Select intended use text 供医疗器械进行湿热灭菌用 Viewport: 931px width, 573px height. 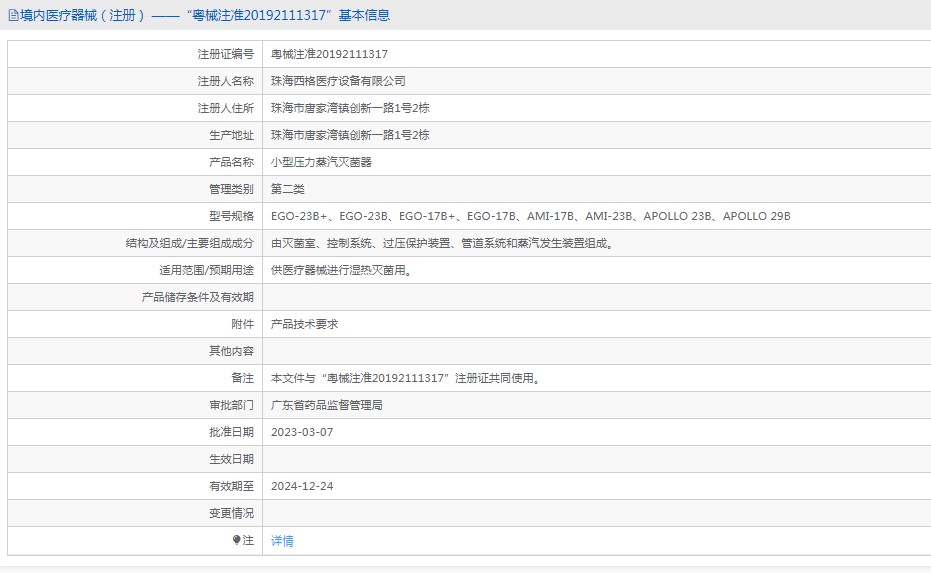point(341,270)
